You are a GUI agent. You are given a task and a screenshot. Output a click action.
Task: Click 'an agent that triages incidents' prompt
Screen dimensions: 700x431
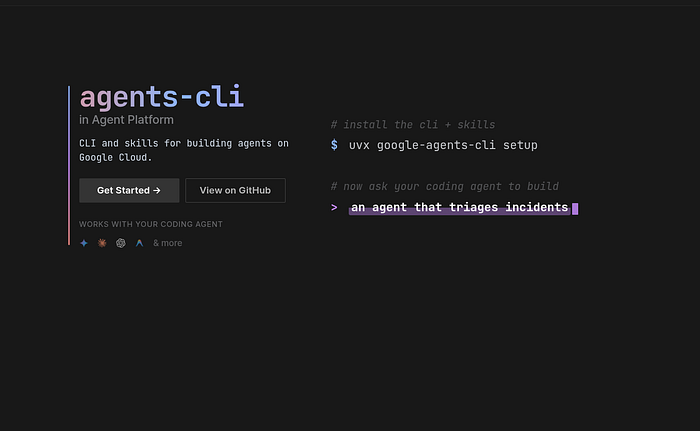pos(459,208)
